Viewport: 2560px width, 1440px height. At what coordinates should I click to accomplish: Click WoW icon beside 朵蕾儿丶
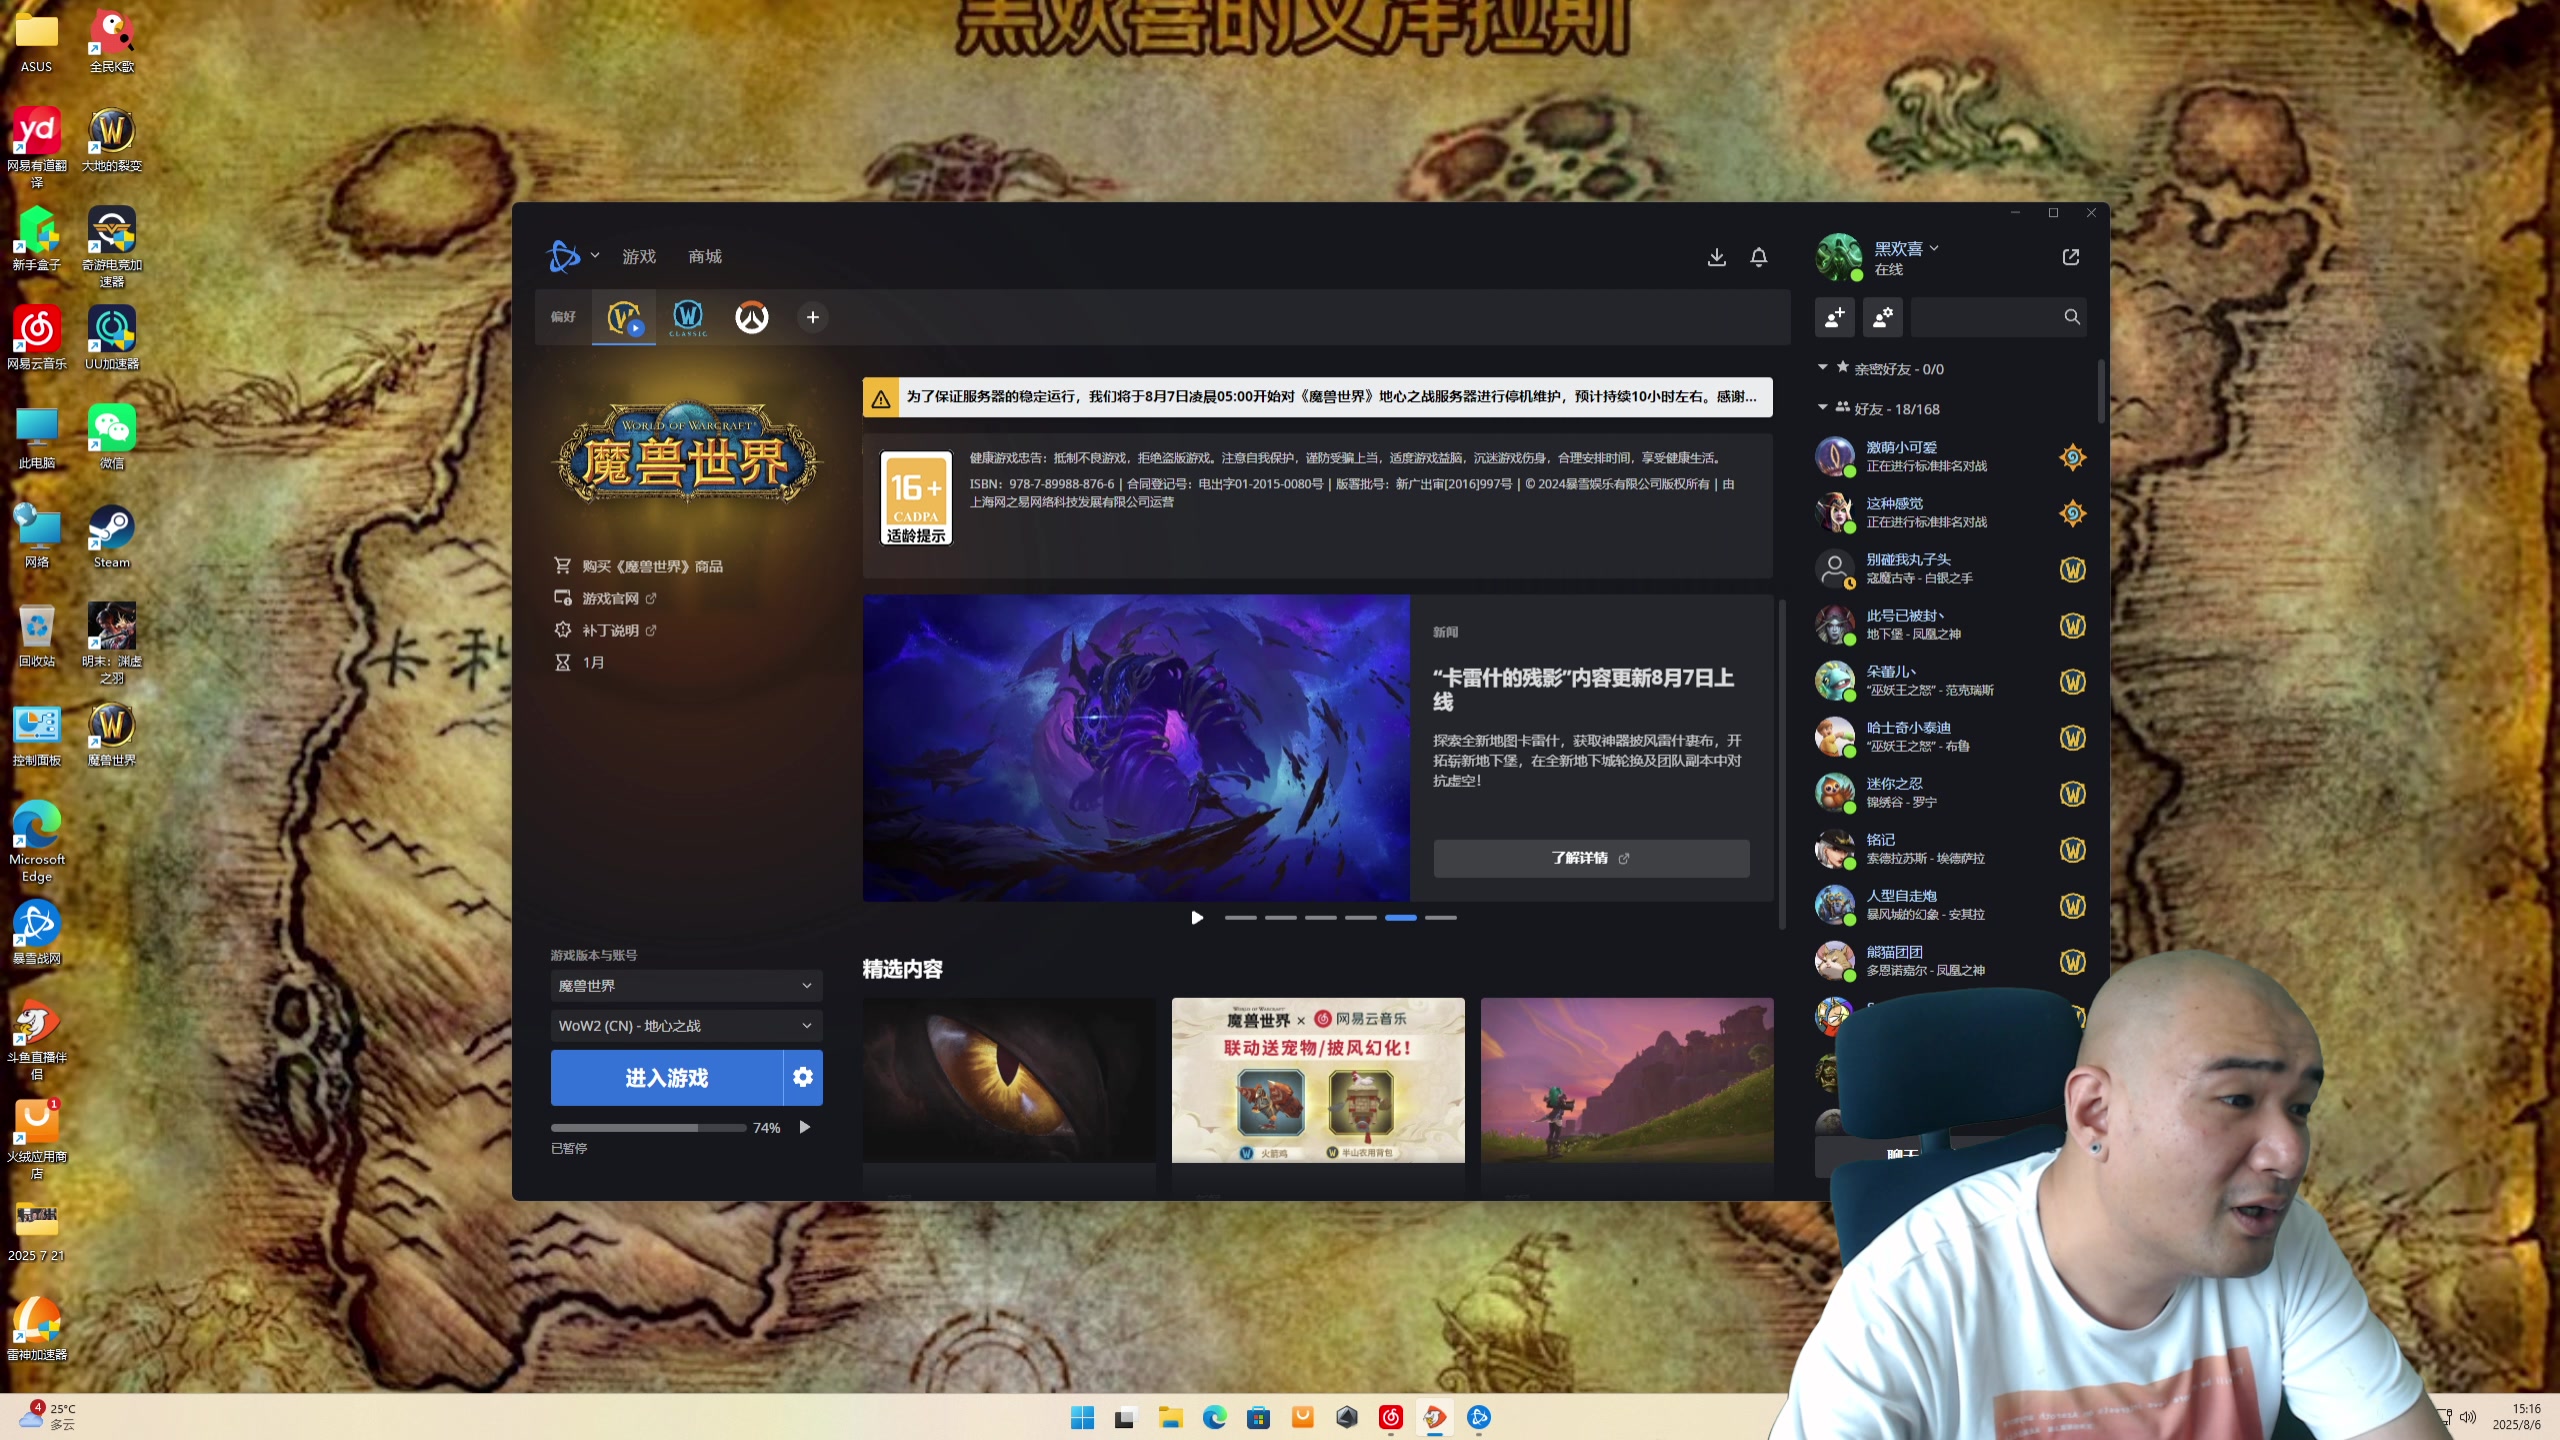[2072, 682]
